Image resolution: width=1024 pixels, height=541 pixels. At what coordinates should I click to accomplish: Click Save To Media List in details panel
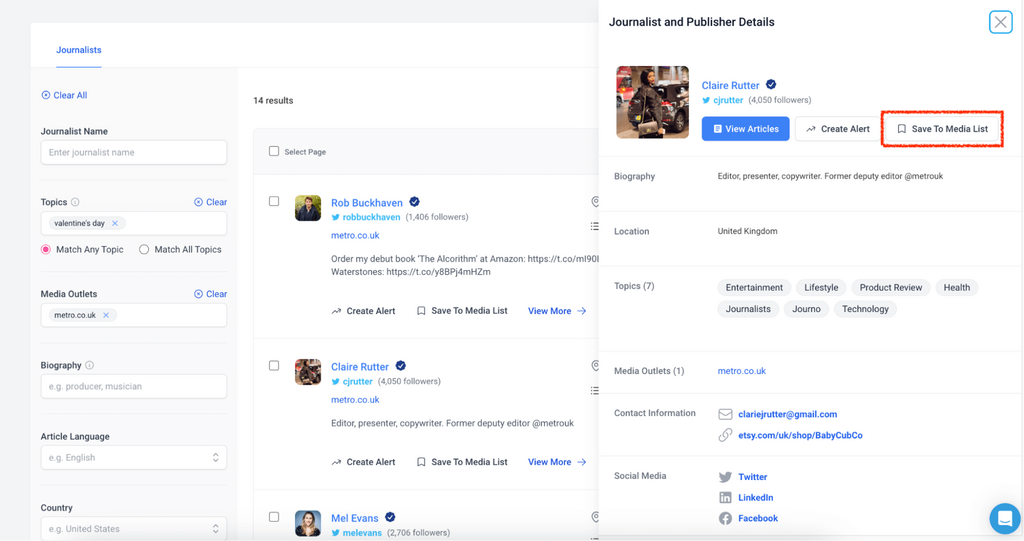[x=941, y=129]
